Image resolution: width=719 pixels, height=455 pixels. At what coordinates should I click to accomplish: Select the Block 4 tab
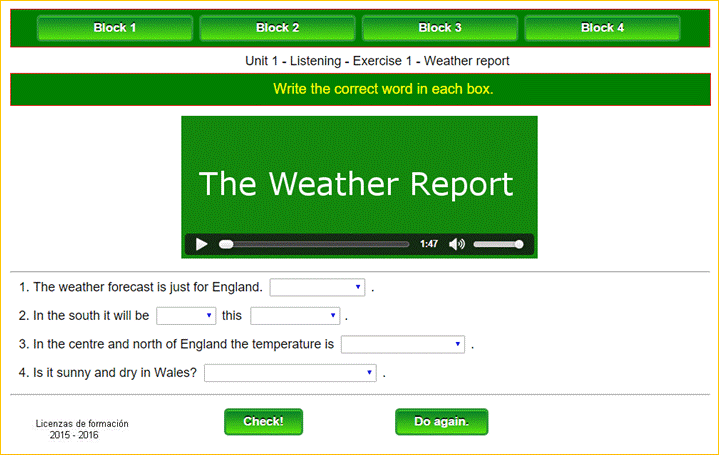602,28
